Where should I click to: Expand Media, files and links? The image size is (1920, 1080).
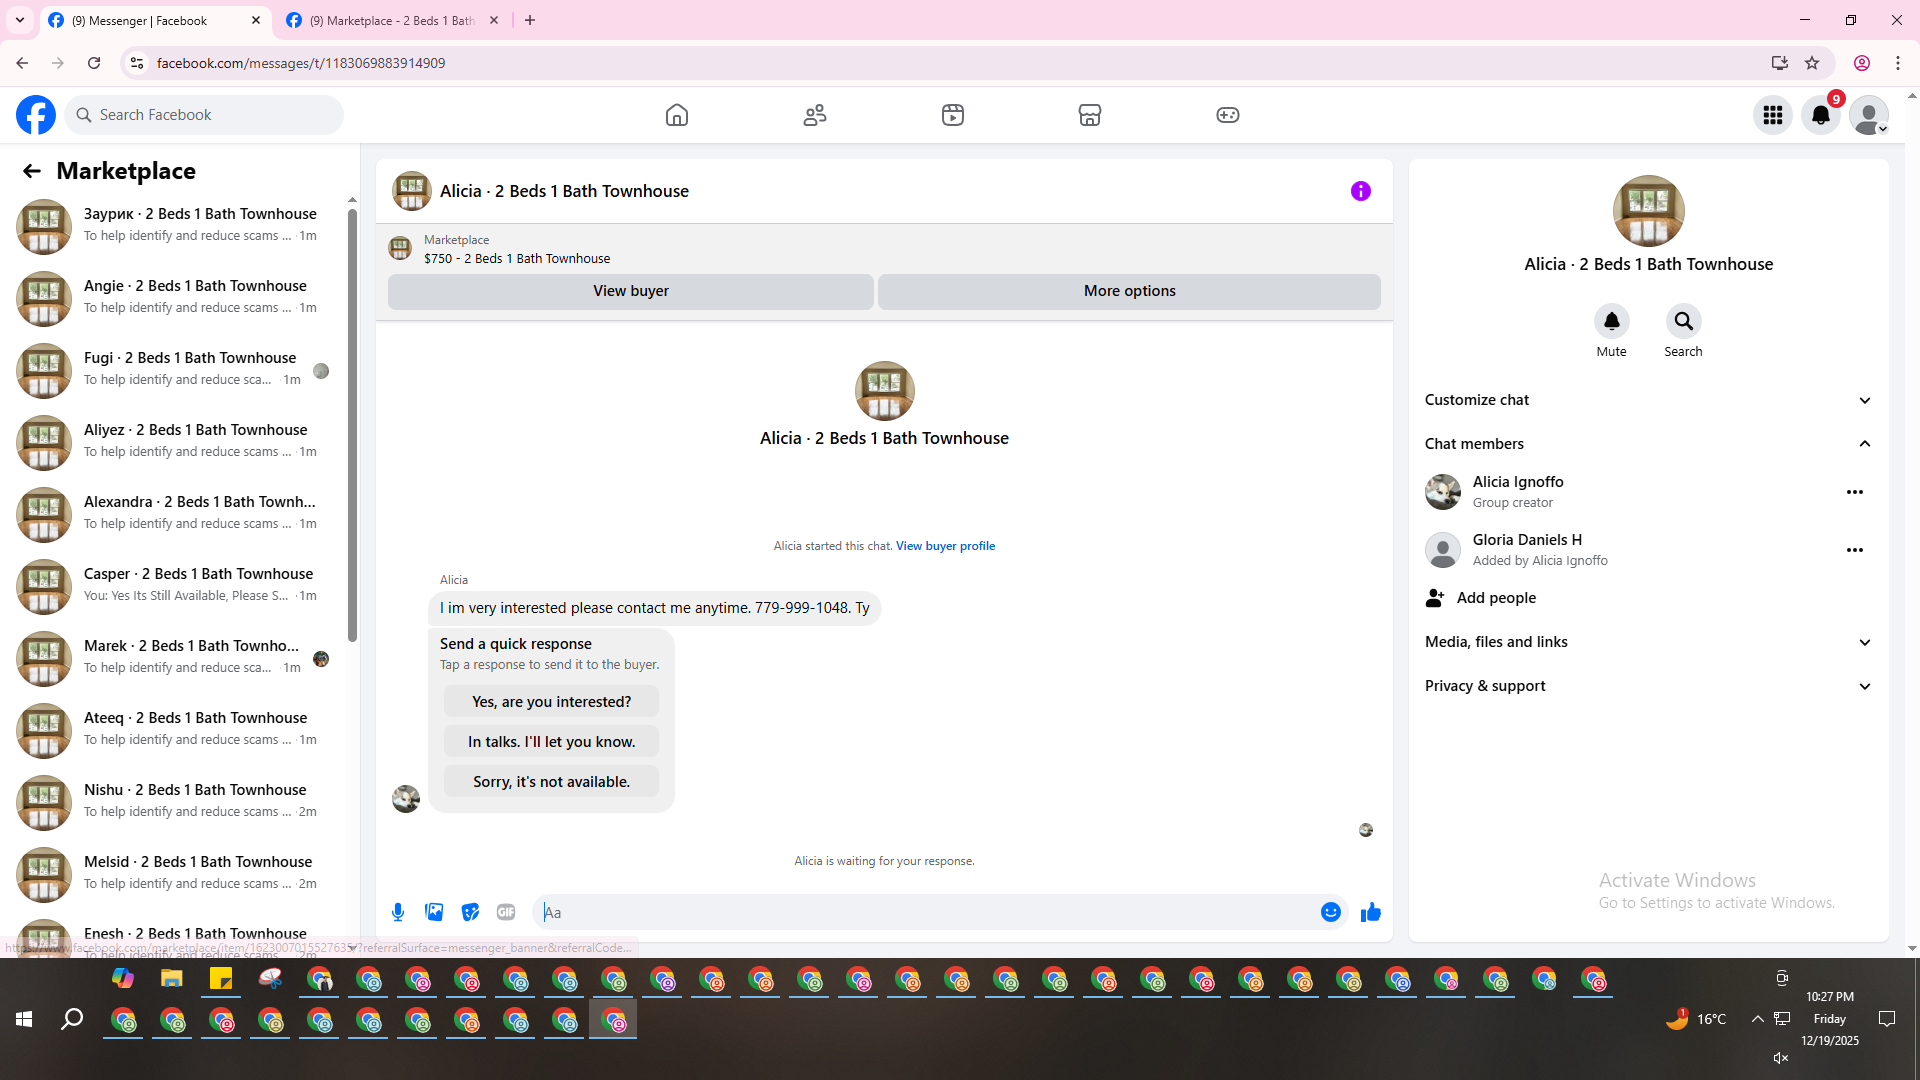pyautogui.click(x=1864, y=642)
